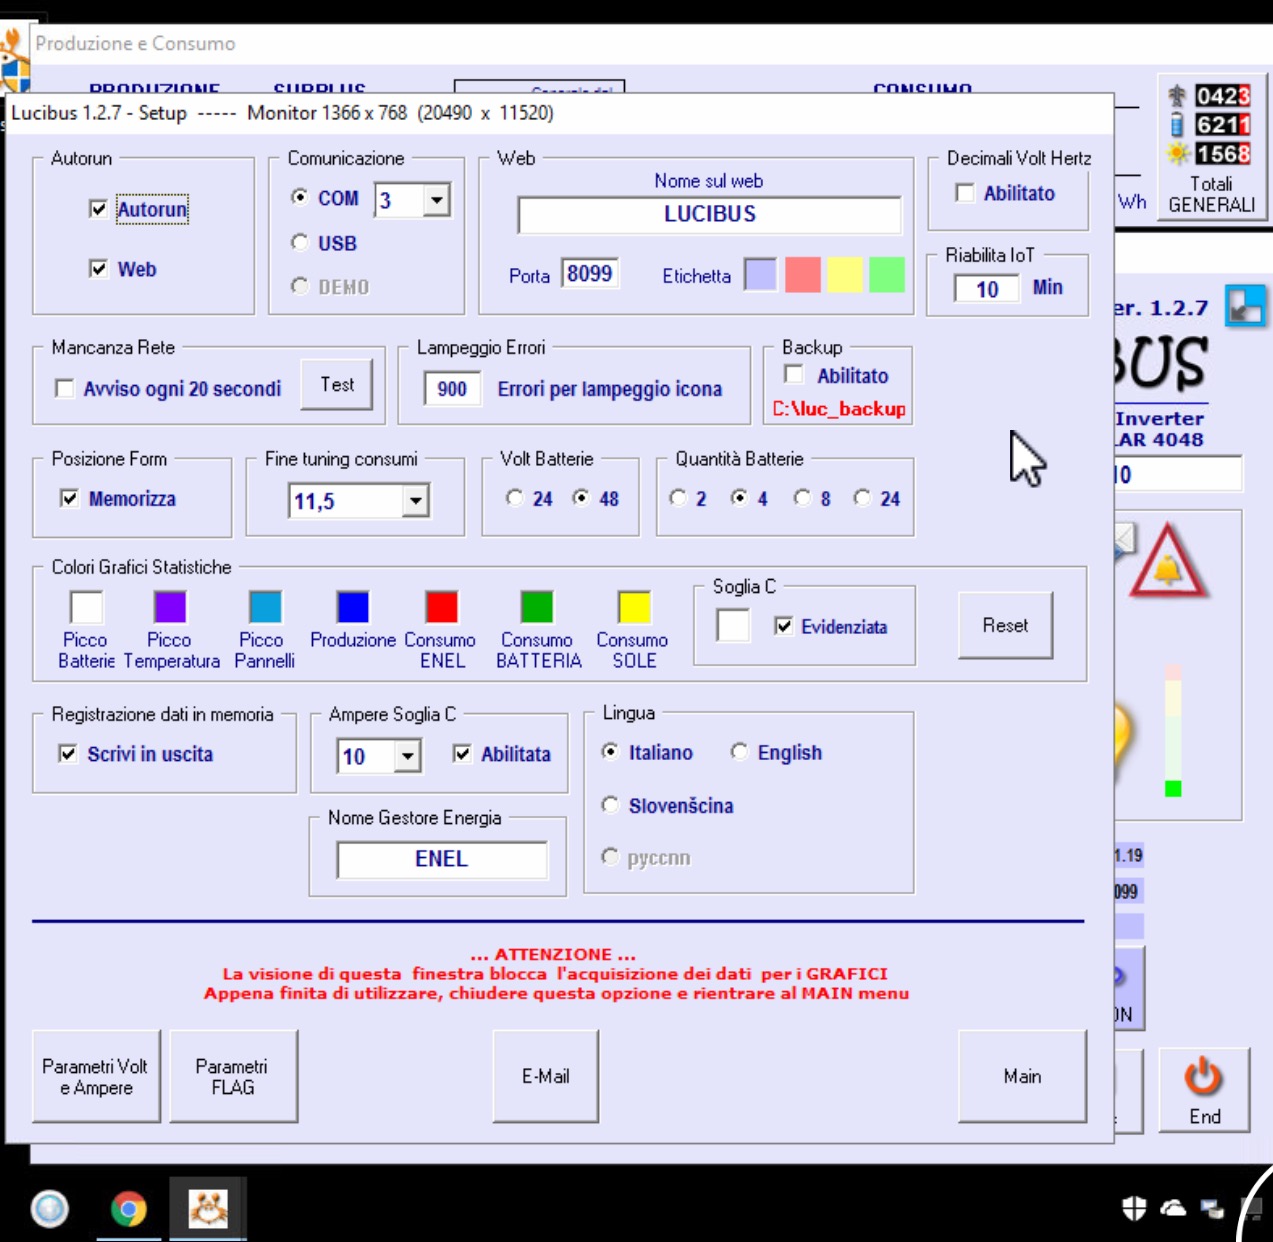Select the COM communication radio button

[299, 197]
